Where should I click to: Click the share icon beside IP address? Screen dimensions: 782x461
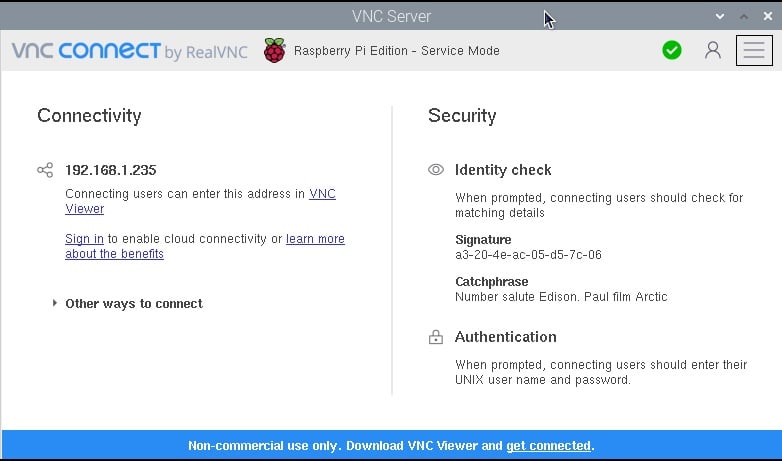pos(45,170)
